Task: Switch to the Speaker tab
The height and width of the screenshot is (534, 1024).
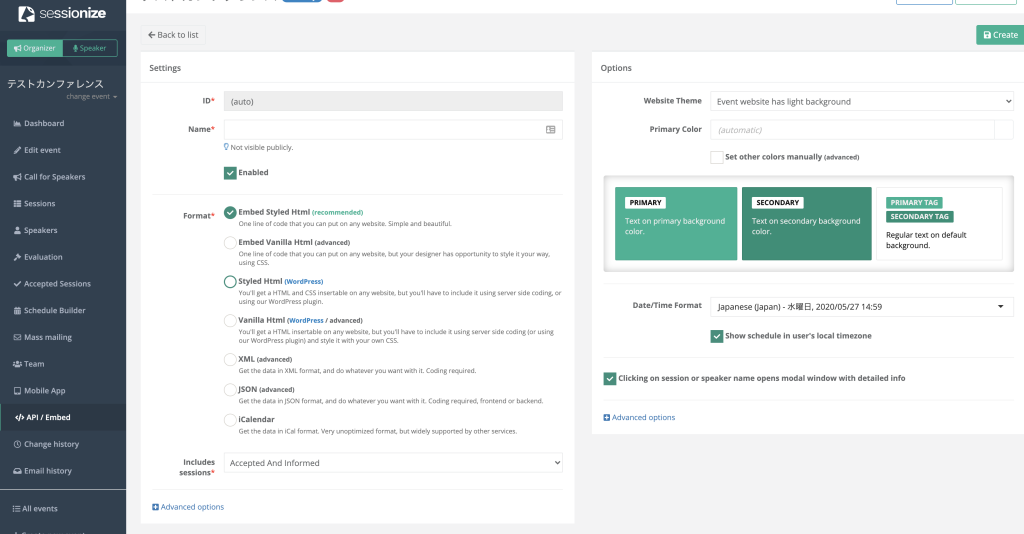Action: point(90,48)
